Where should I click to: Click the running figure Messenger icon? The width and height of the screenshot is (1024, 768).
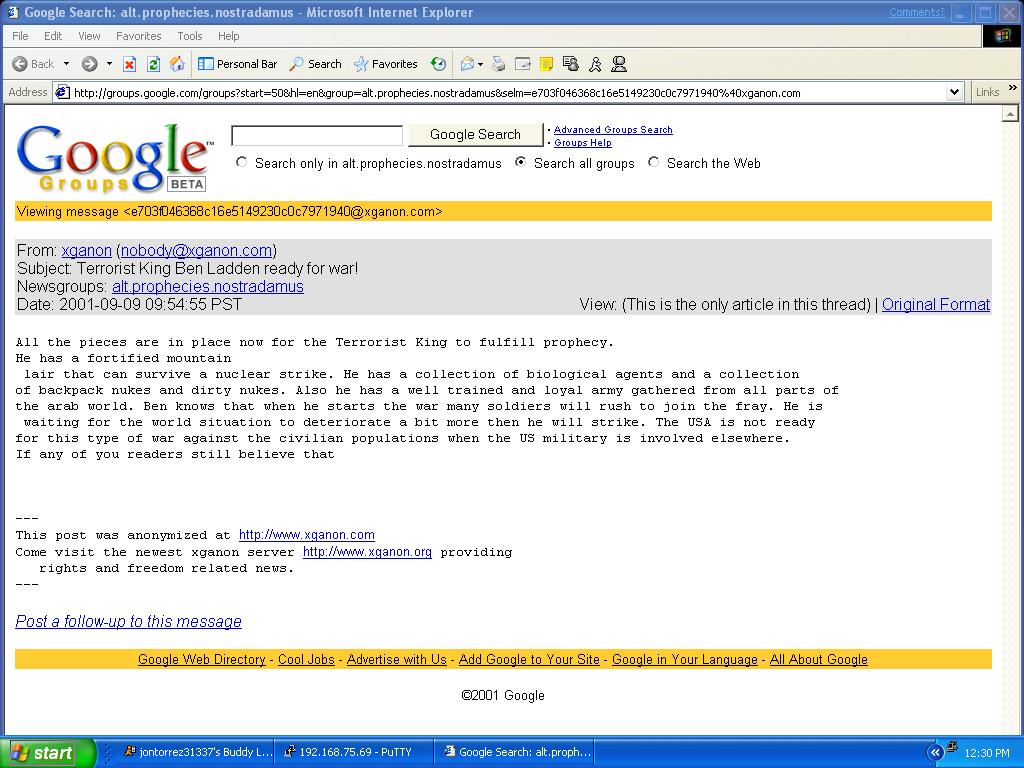pos(594,64)
